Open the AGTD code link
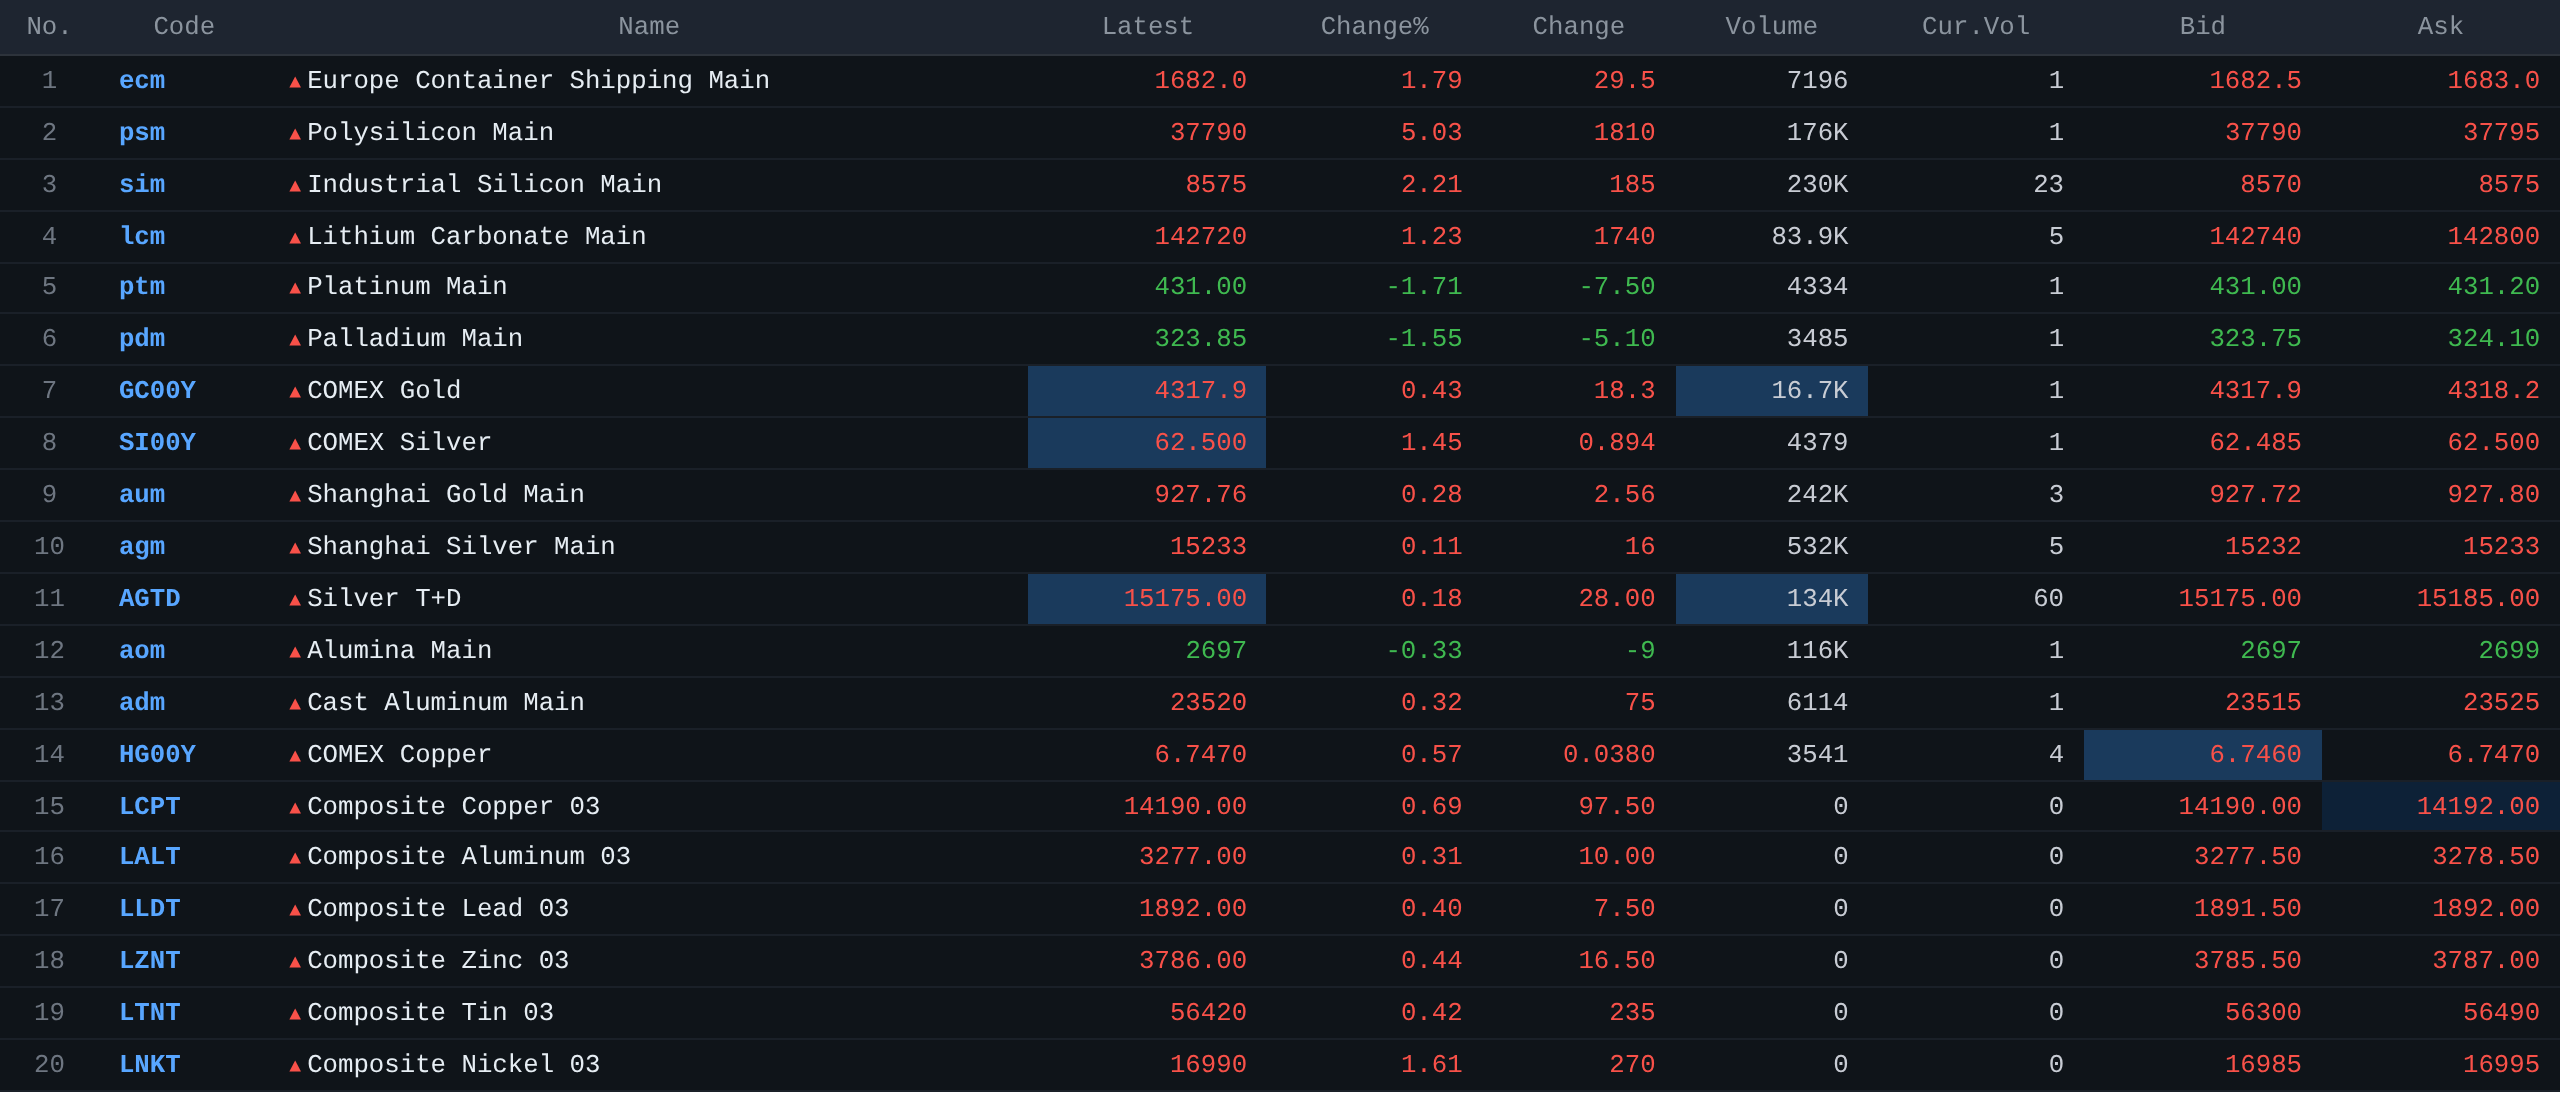The height and width of the screenshot is (1106, 2560). point(150,599)
